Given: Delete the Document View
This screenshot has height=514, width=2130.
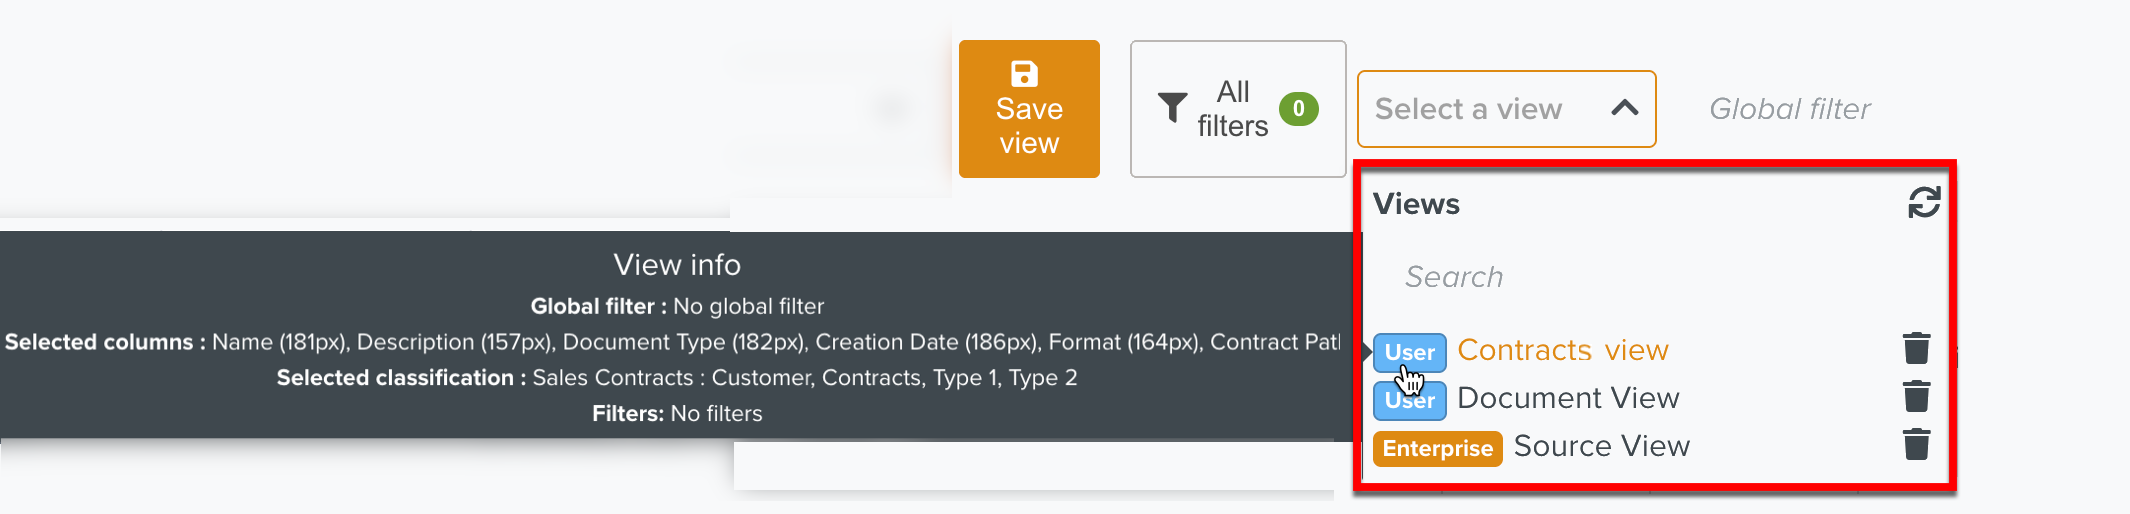Looking at the screenshot, I should 1916,397.
